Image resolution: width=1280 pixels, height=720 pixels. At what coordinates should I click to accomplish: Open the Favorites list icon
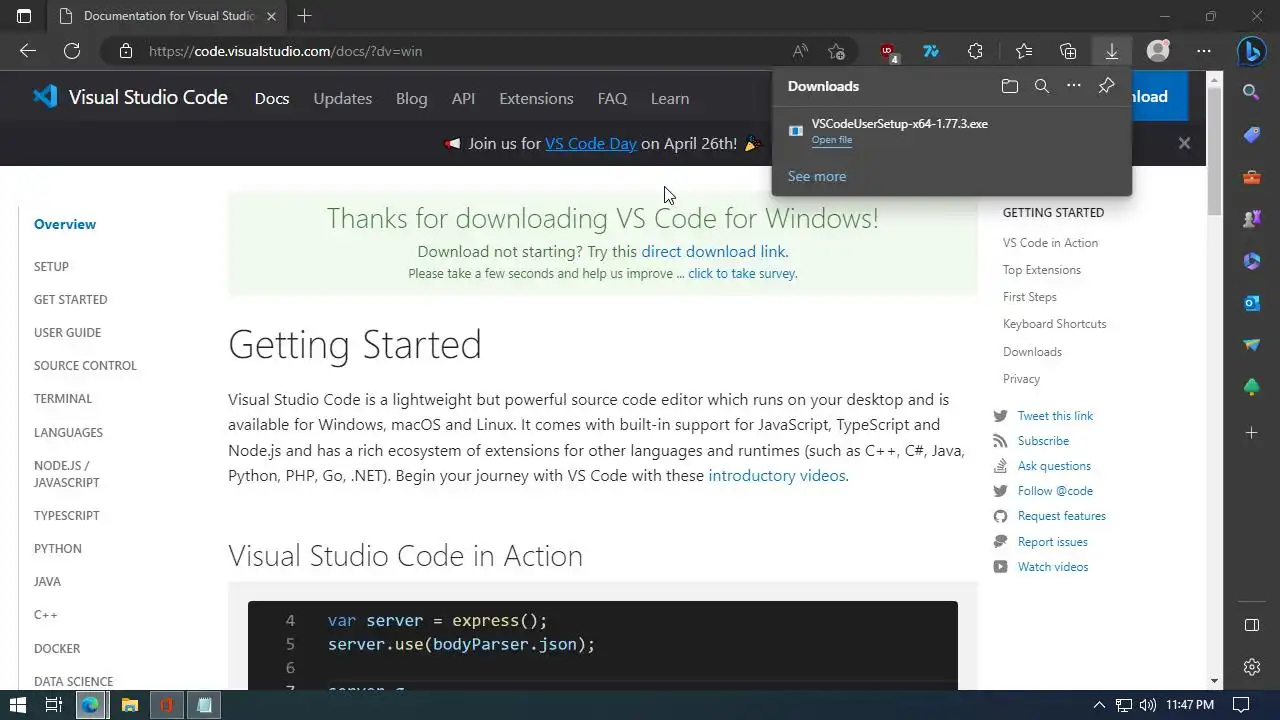click(1023, 51)
